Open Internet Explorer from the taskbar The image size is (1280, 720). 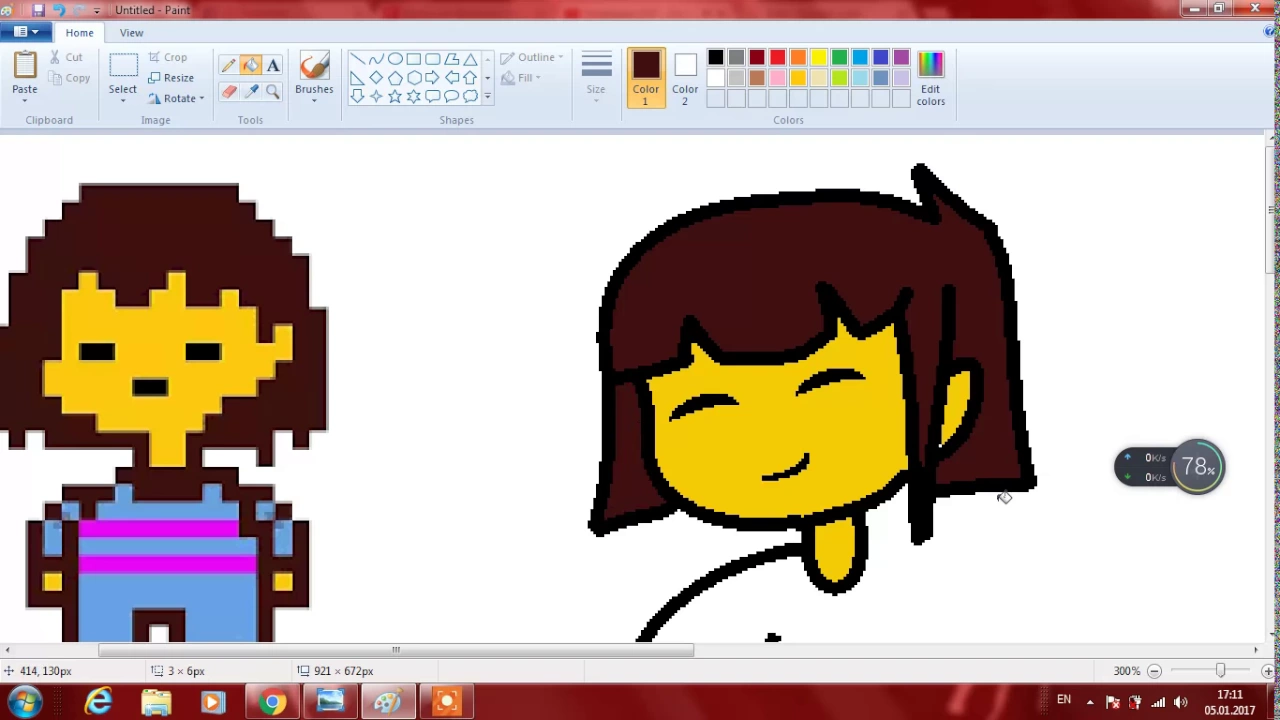[99, 702]
